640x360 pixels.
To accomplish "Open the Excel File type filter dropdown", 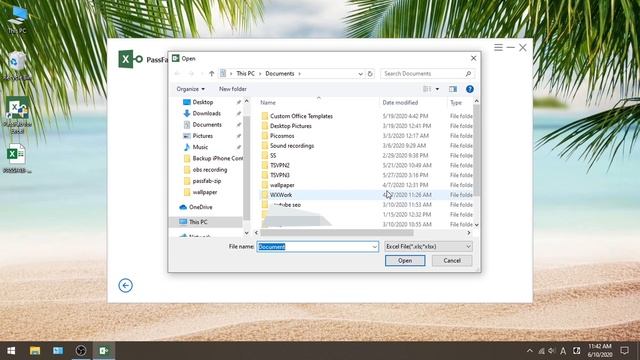I will pyautogui.click(x=428, y=247).
